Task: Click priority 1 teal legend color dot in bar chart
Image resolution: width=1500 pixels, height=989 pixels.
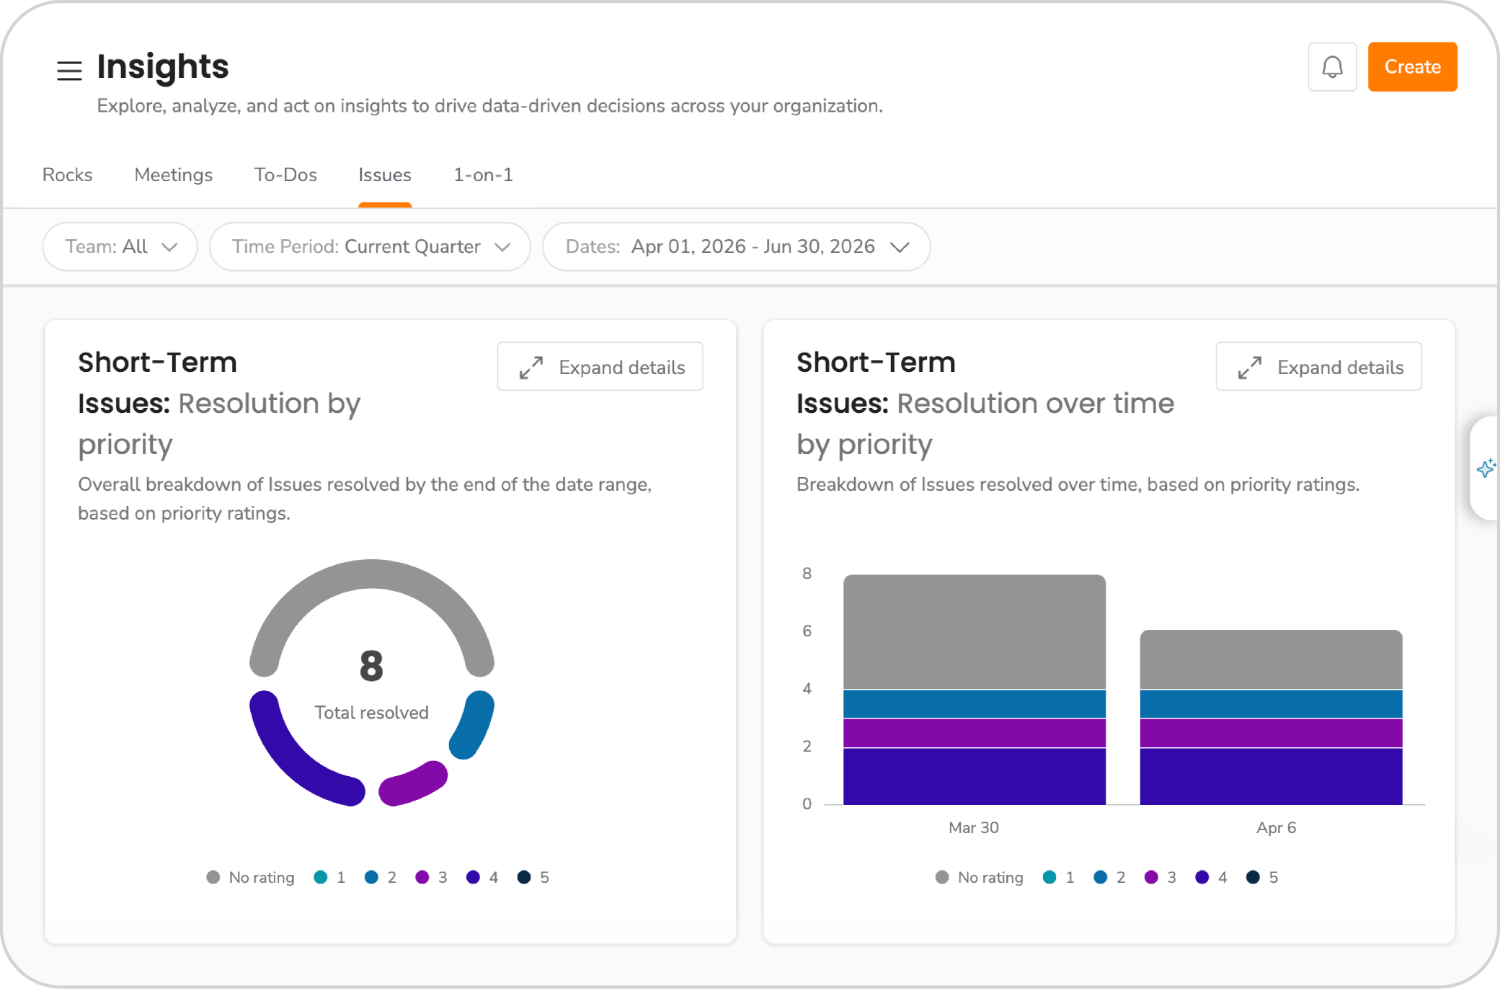Action: (x=1049, y=877)
